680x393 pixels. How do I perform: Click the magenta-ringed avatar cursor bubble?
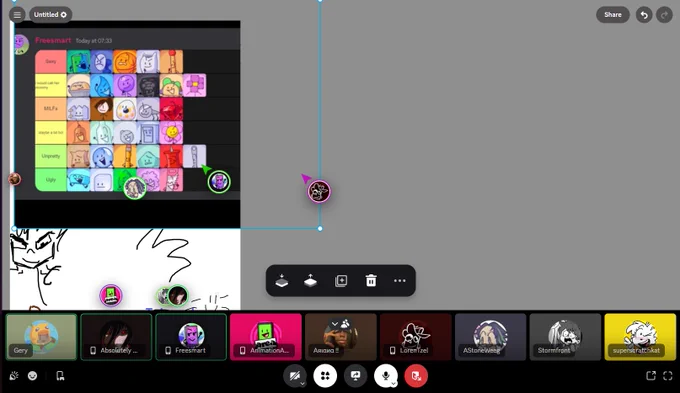[319, 191]
